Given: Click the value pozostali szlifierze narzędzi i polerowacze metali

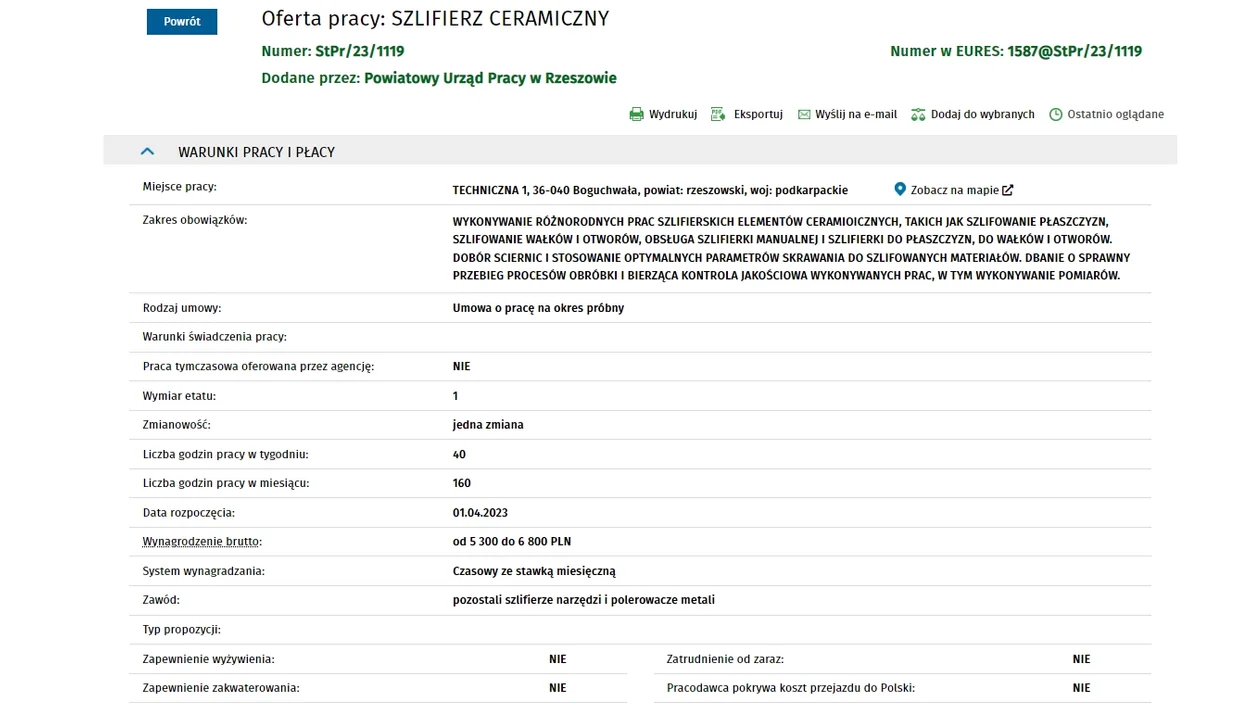Looking at the screenshot, I should pos(584,600).
